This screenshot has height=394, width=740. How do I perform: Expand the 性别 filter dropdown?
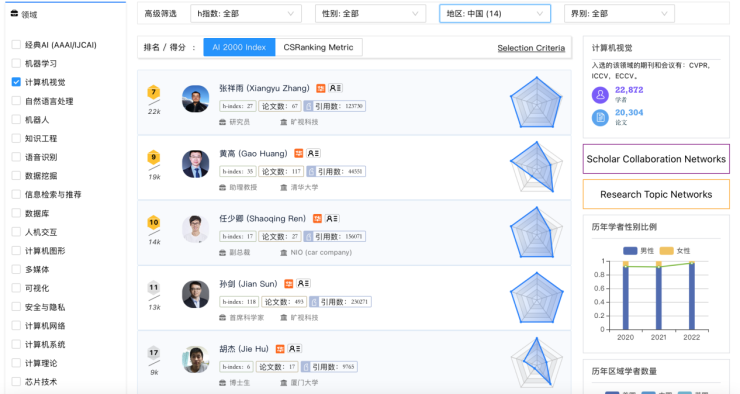[370, 14]
